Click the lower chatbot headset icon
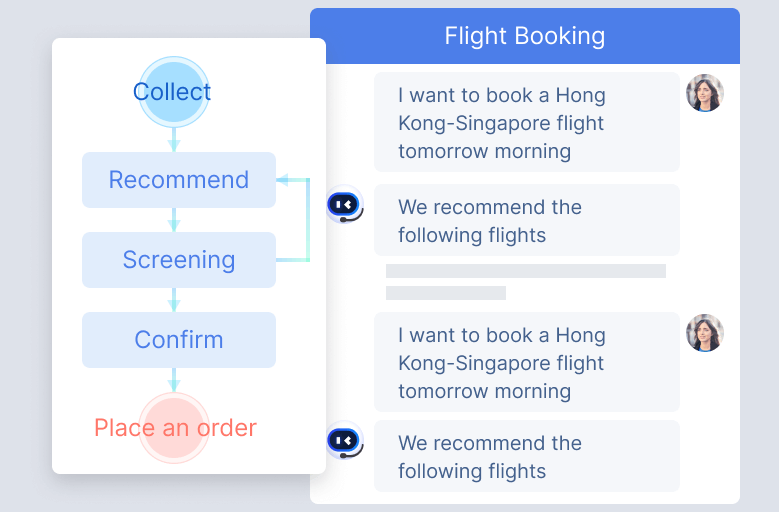 click(x=344, y=441)
